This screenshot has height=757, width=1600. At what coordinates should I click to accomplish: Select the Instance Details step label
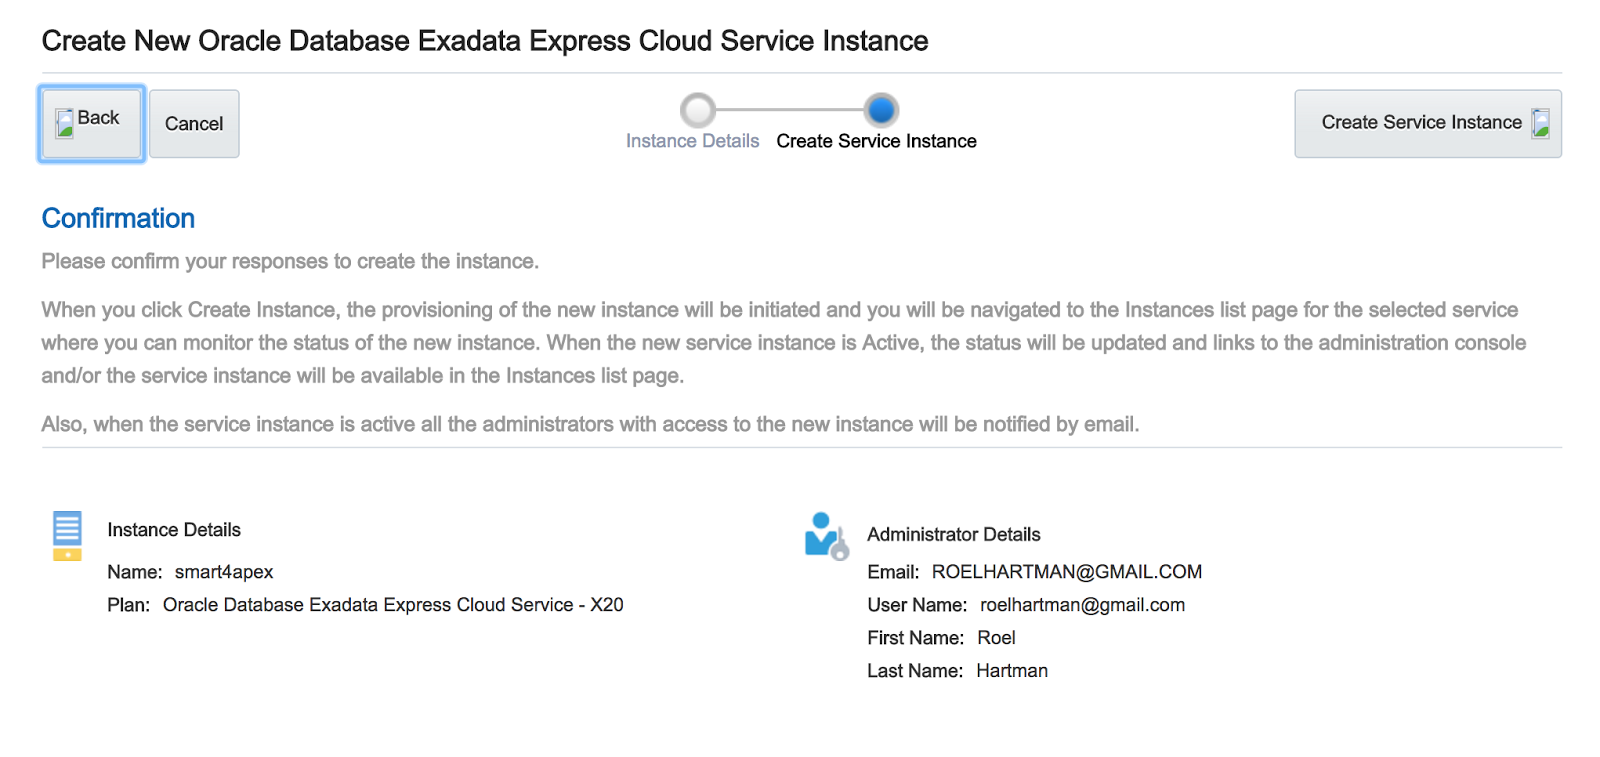(x=692, y=141)
